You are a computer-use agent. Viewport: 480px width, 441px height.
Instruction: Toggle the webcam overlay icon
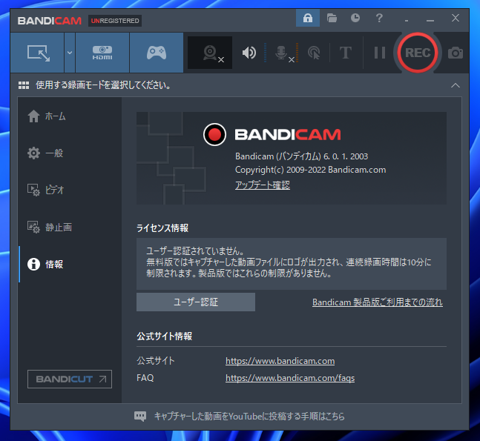click(x=210, y=53)
